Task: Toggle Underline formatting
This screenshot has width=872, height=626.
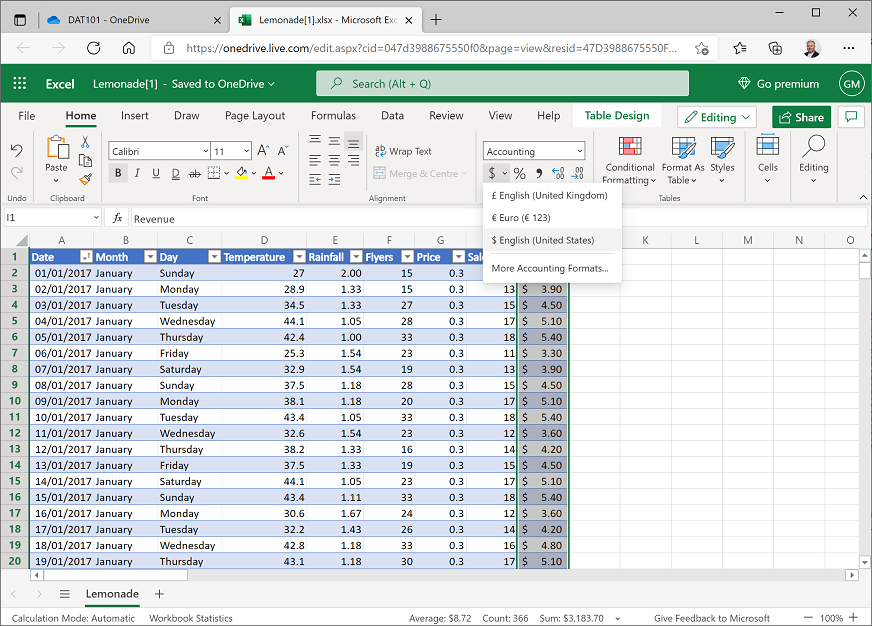Action: tap(156, 173)
